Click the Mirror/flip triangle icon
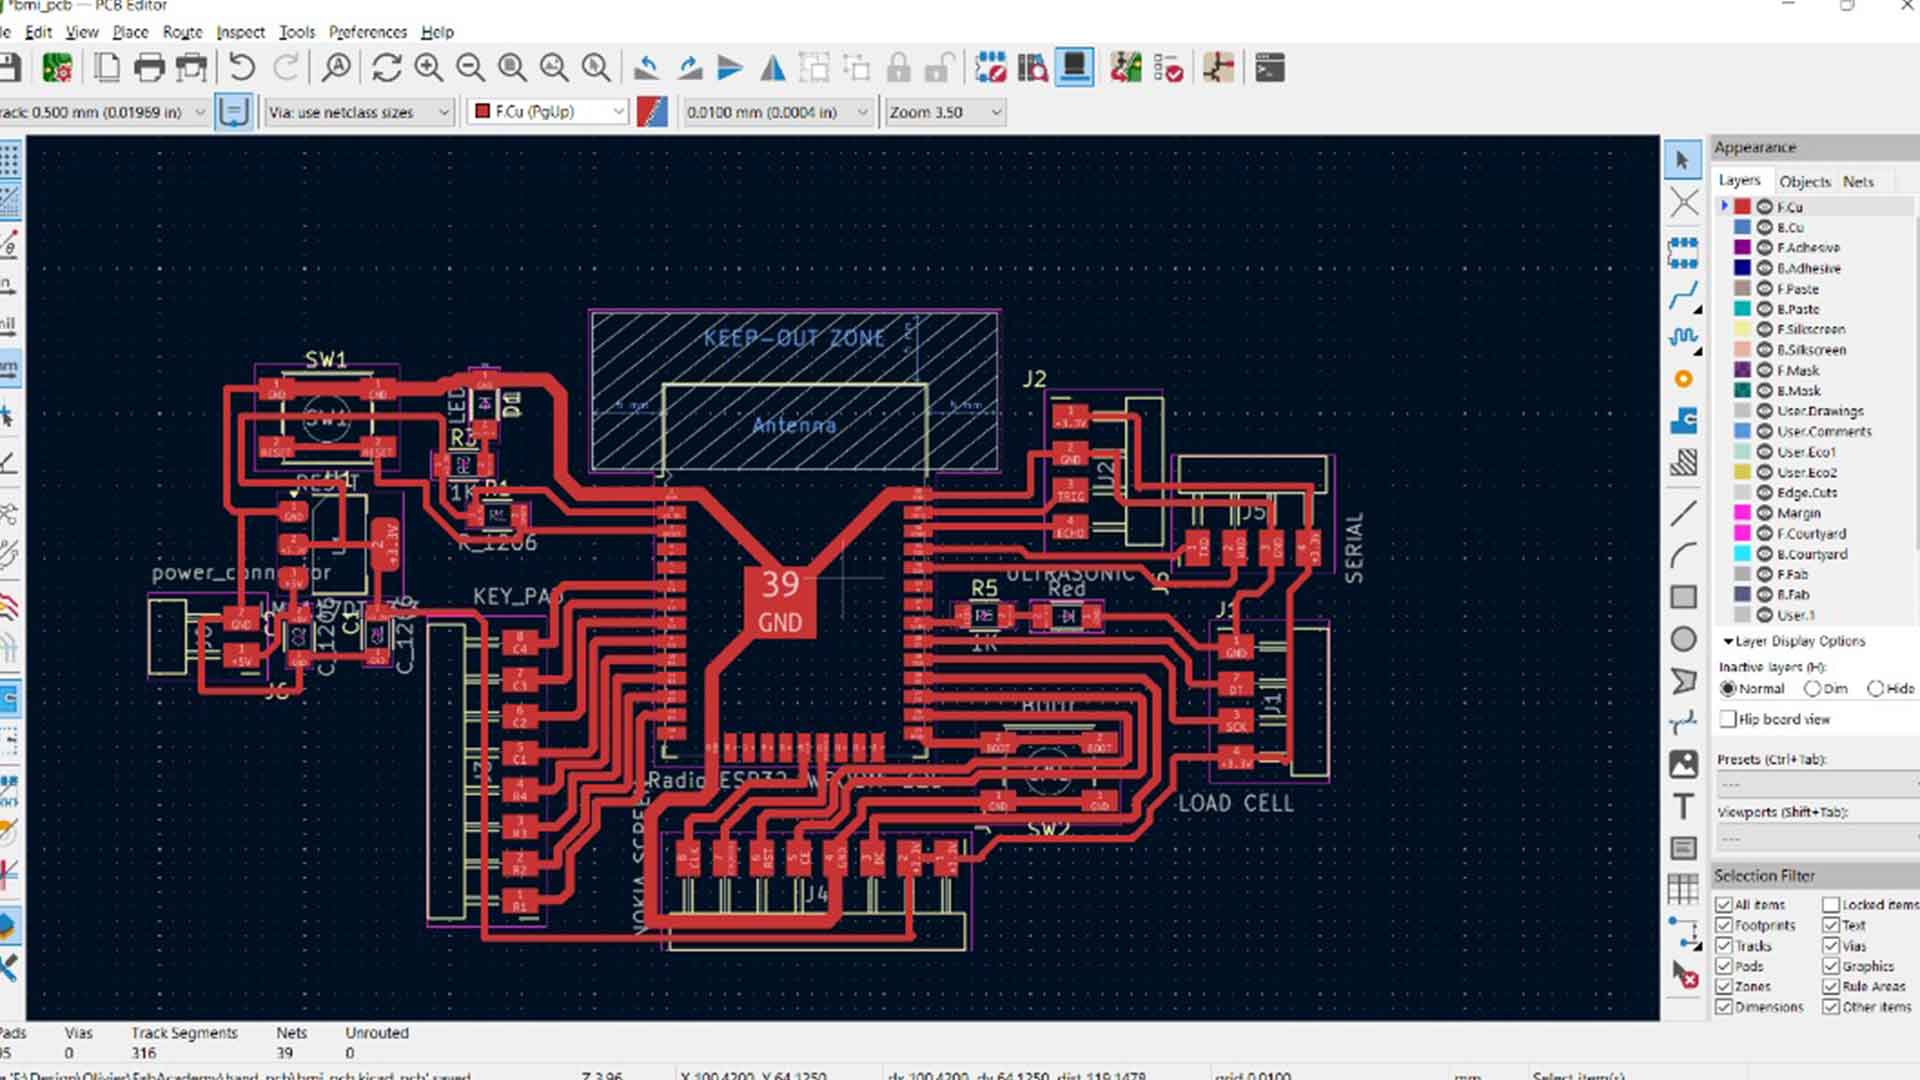The image size is (1920, 1080). tap(773, 68)
